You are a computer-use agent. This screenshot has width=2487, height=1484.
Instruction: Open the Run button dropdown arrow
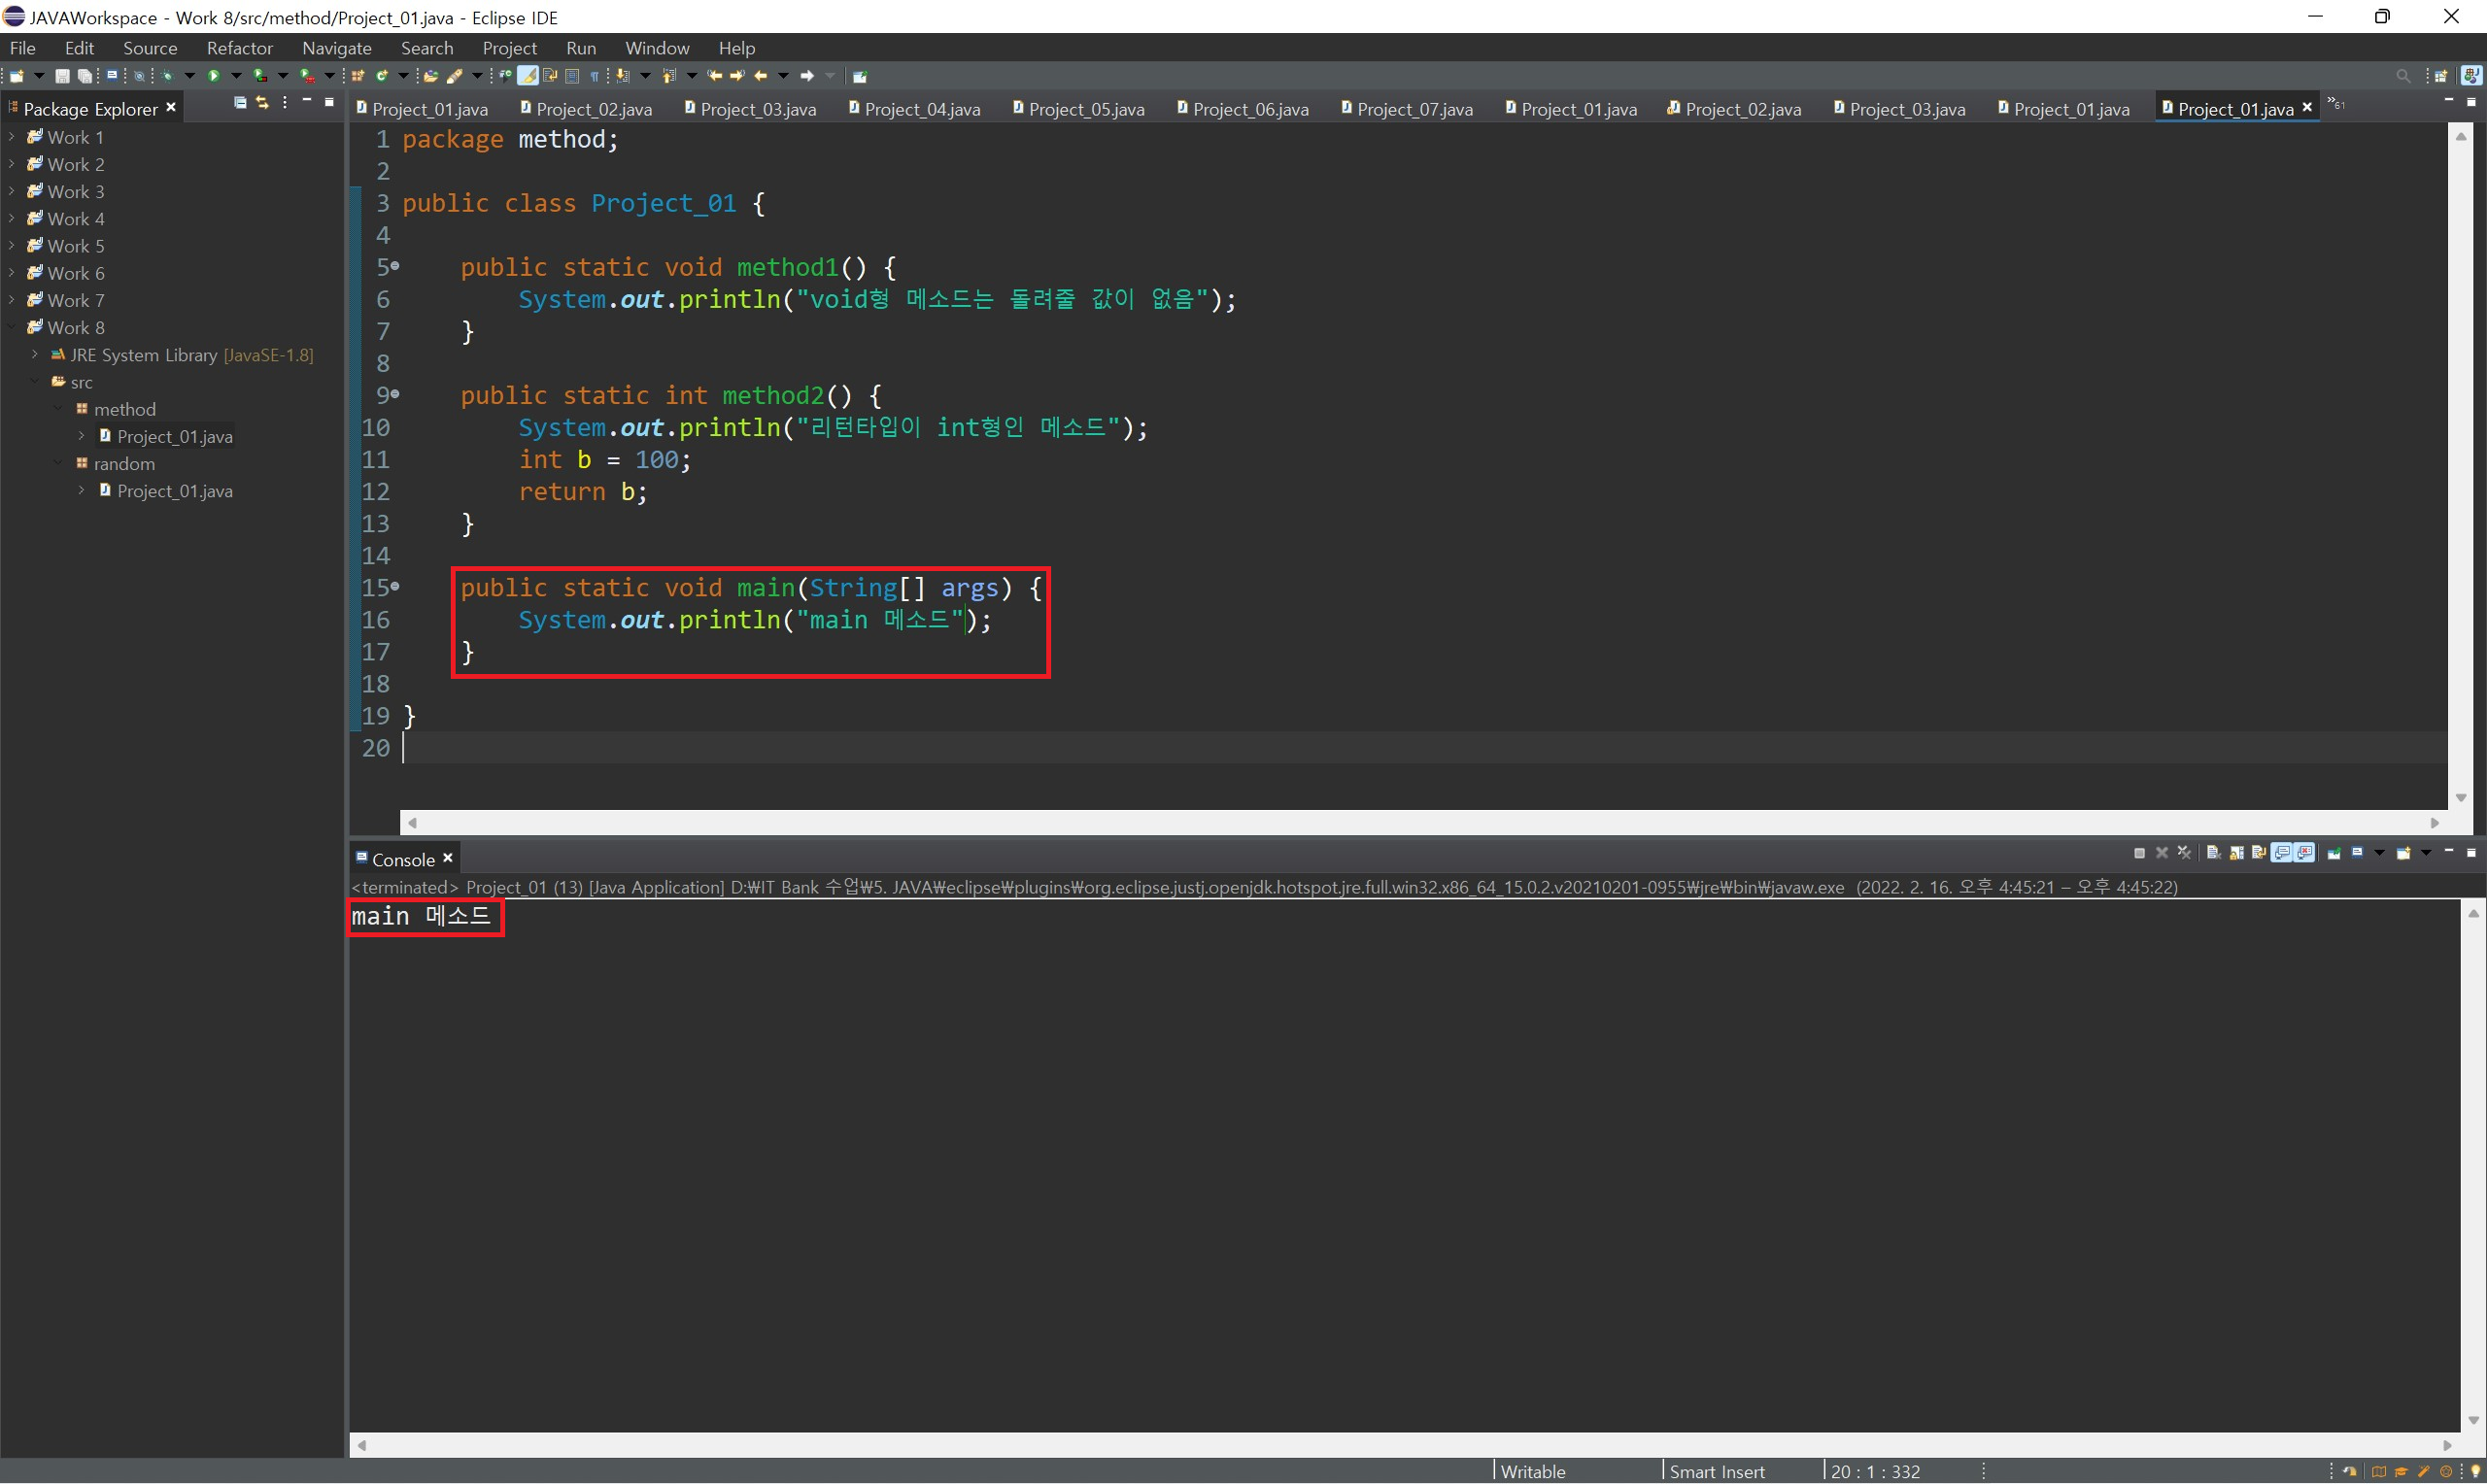click(237, 76)
